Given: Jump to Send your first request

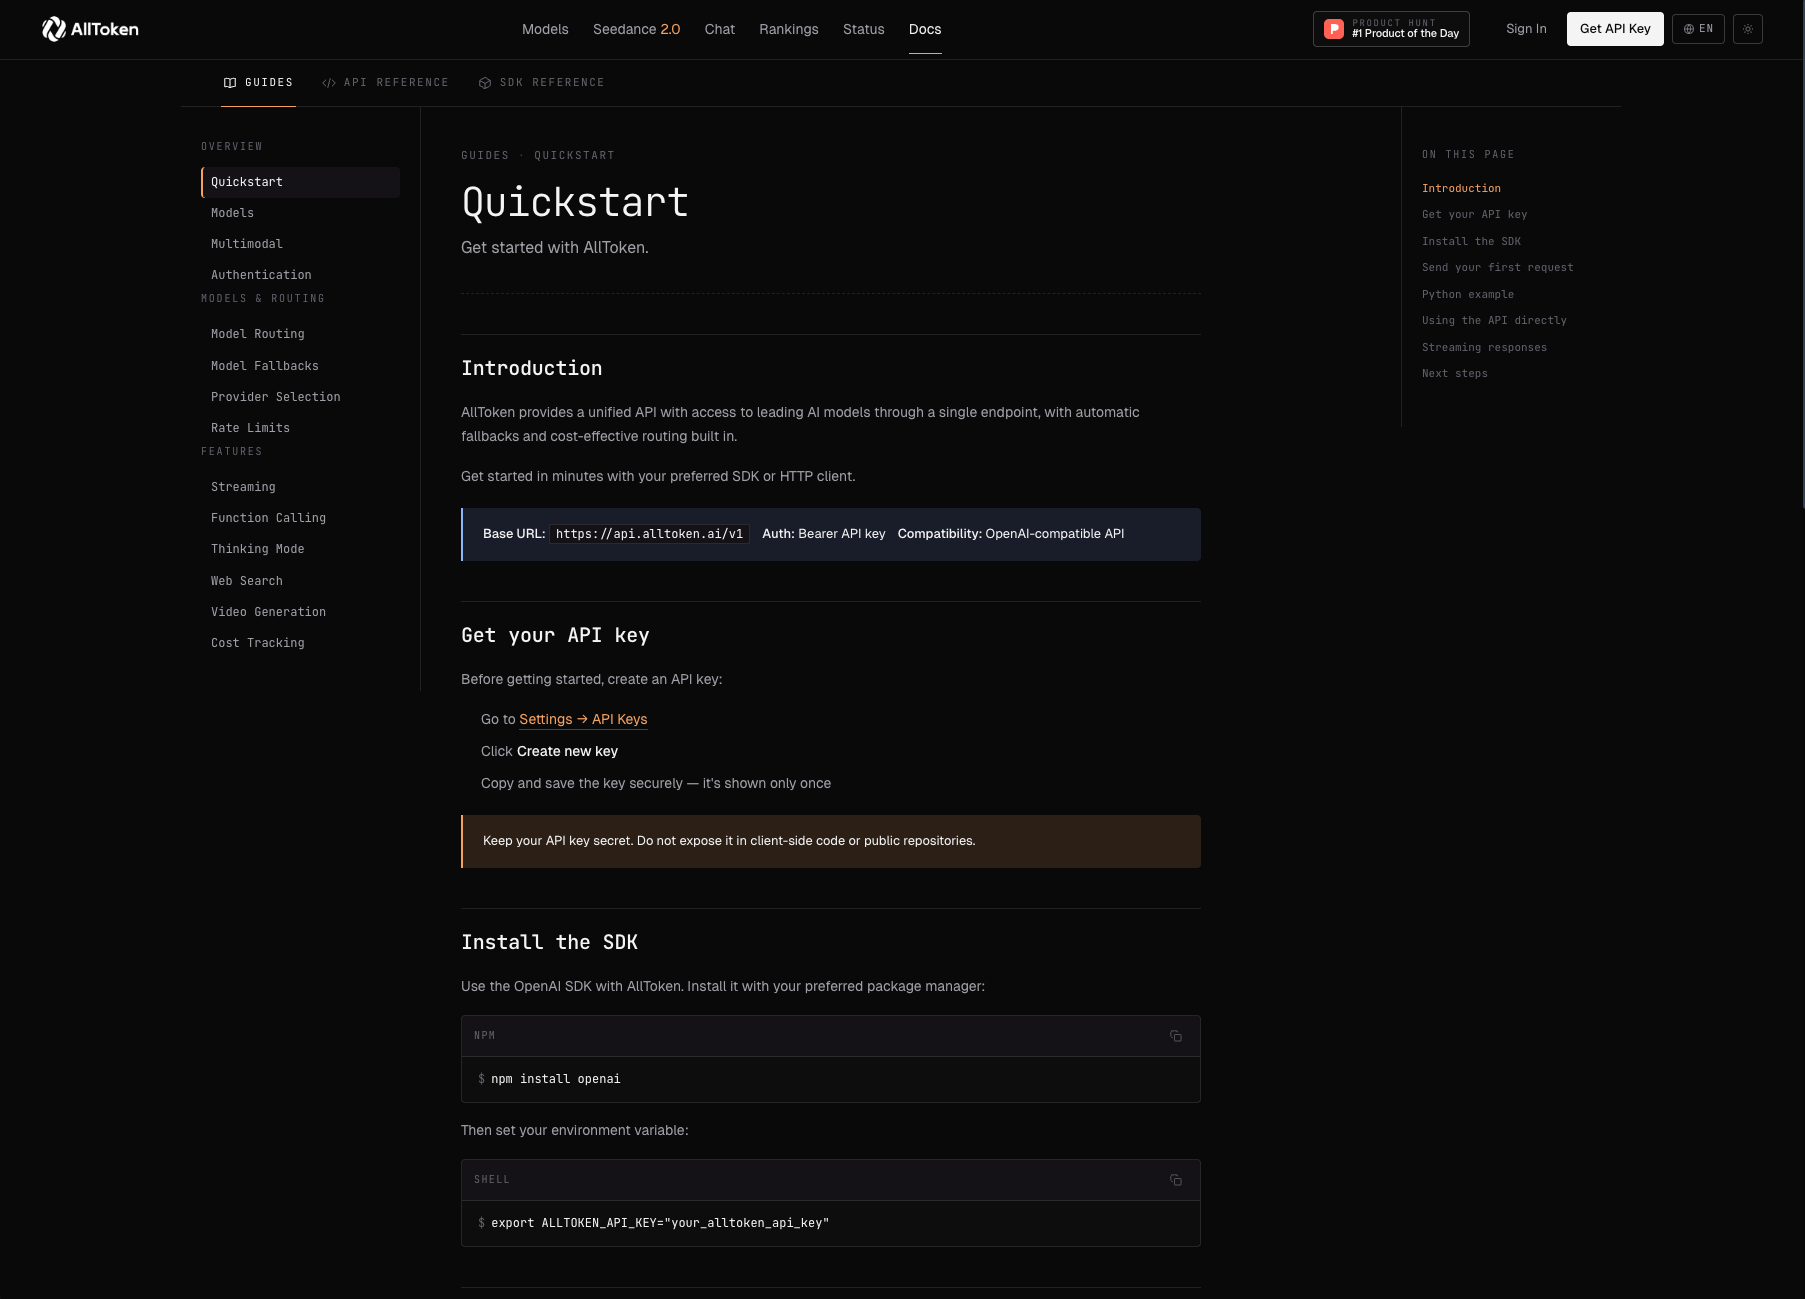Looking at the screenshot, I should [x=1497, y=267].
